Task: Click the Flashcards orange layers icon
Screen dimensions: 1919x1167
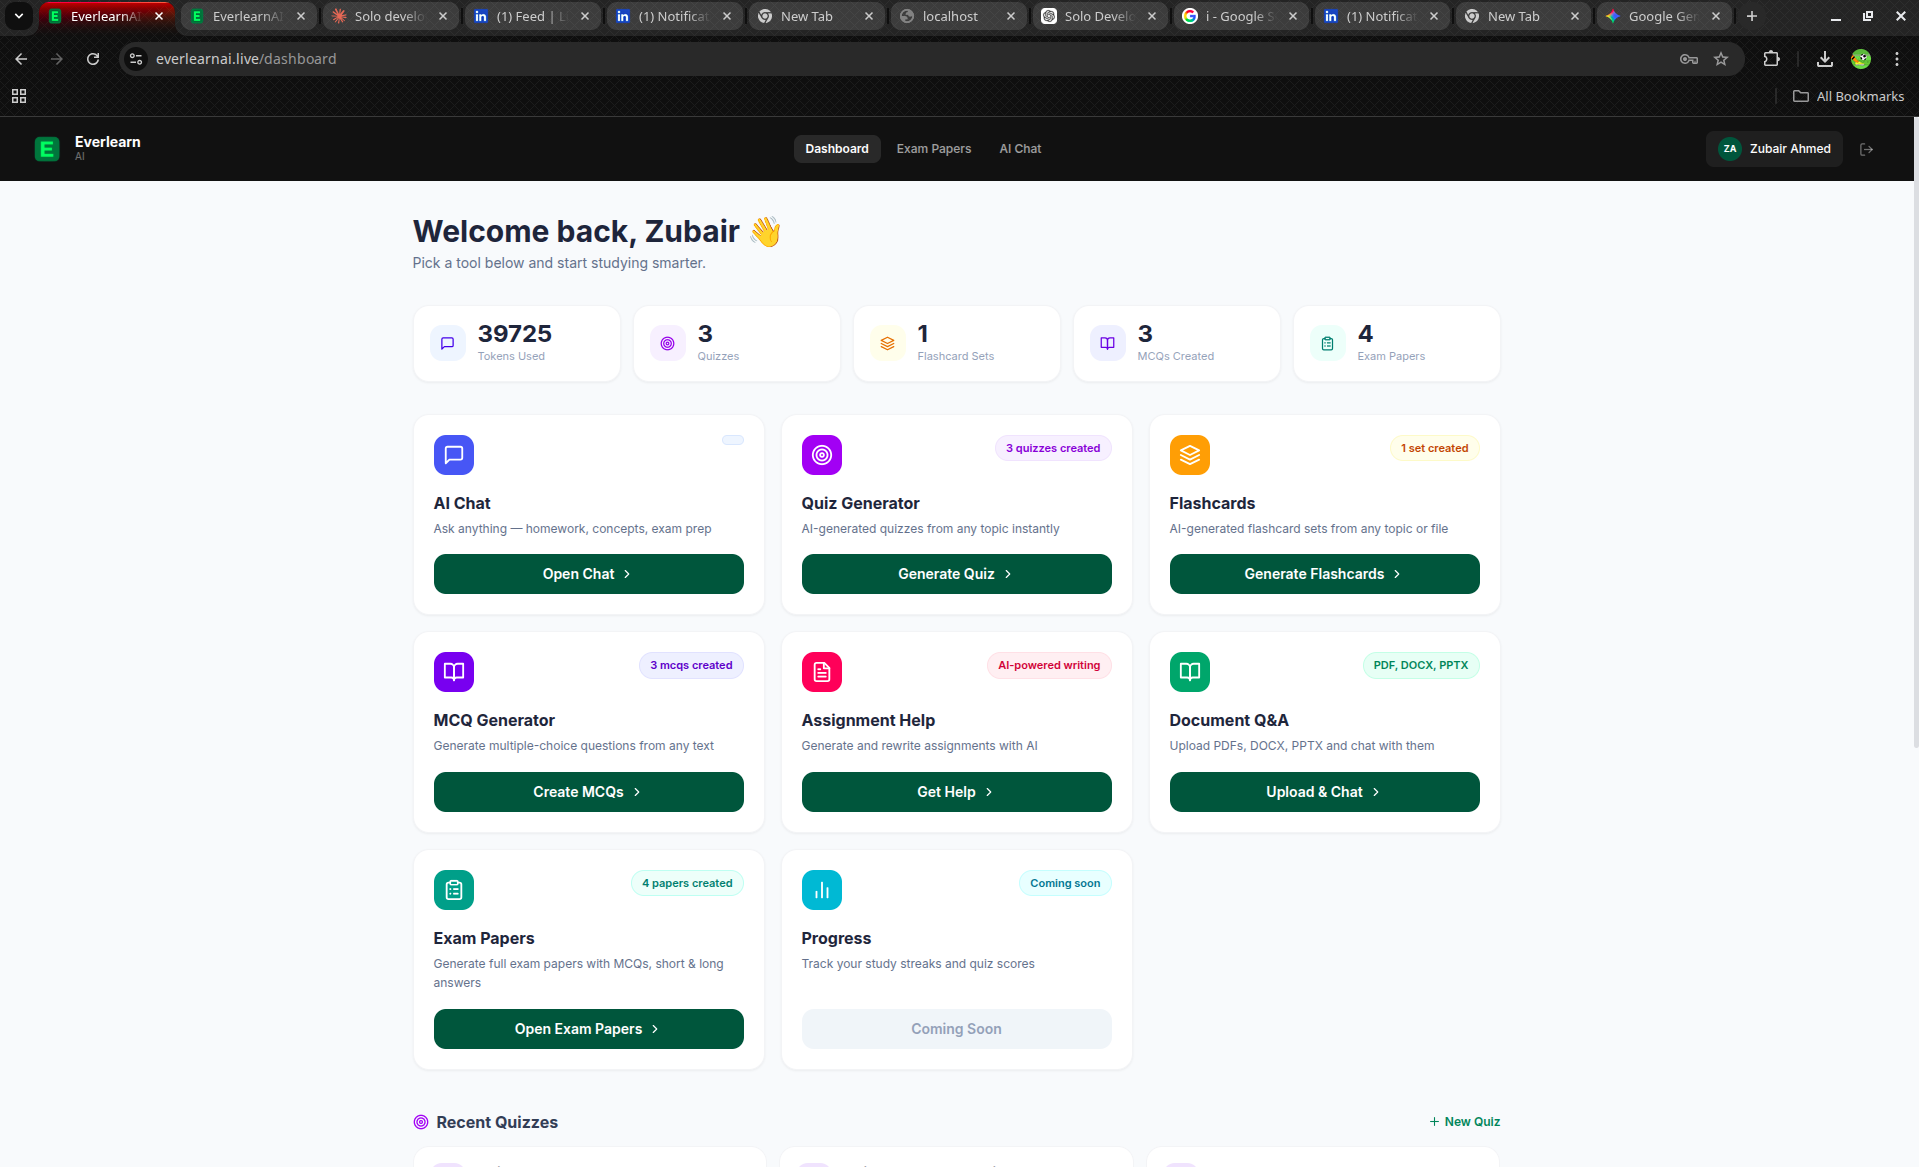Action: pyautogui.click(x=1190, y=455)
